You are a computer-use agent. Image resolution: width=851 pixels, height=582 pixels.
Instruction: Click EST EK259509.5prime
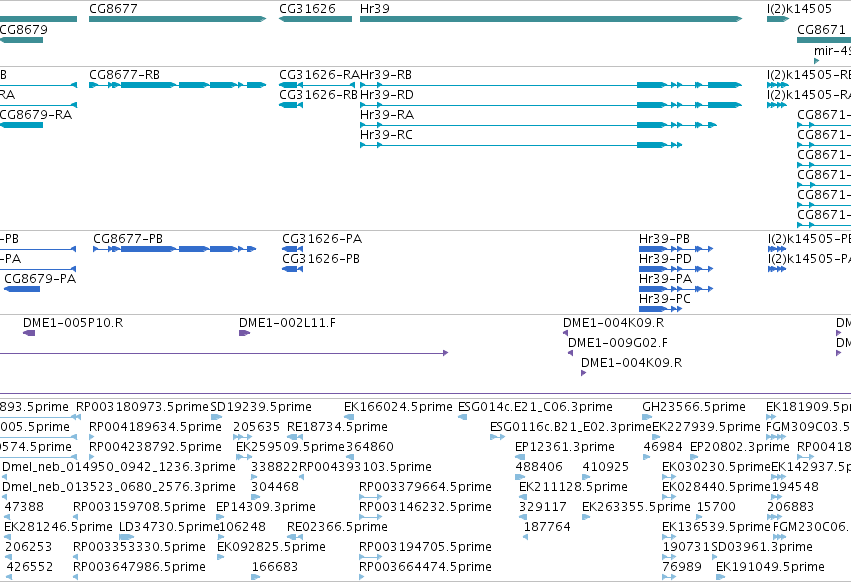point(290,447)
